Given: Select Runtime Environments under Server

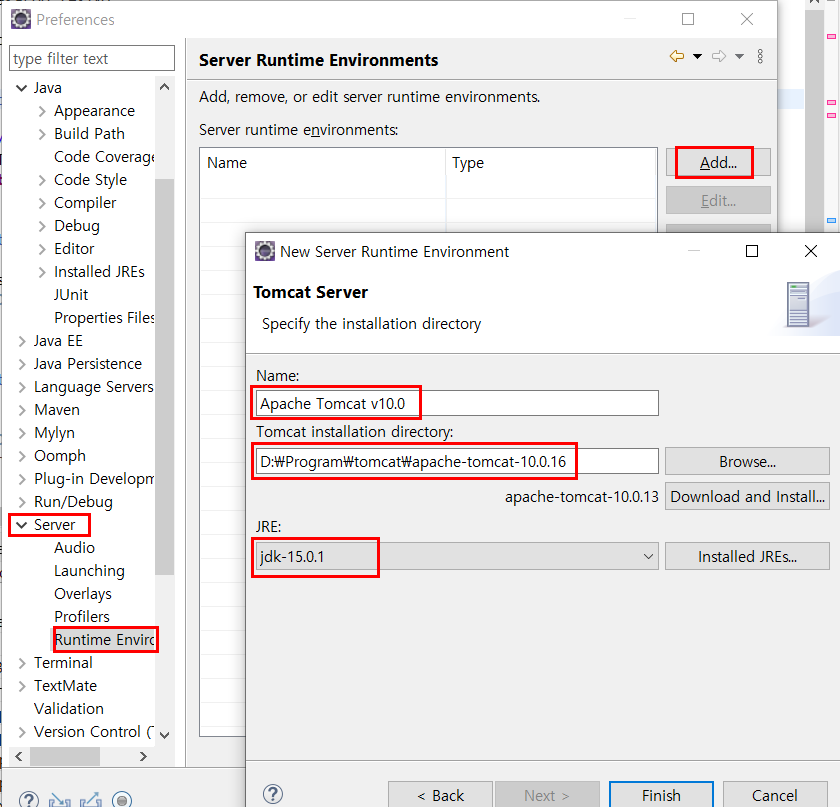Looking at the screenshot, I should click(x=104, y=640).
